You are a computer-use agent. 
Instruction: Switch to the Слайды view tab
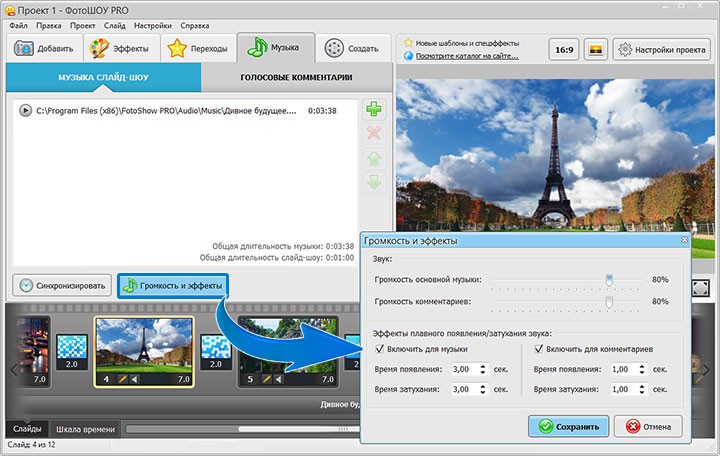[x=27, y=429]
